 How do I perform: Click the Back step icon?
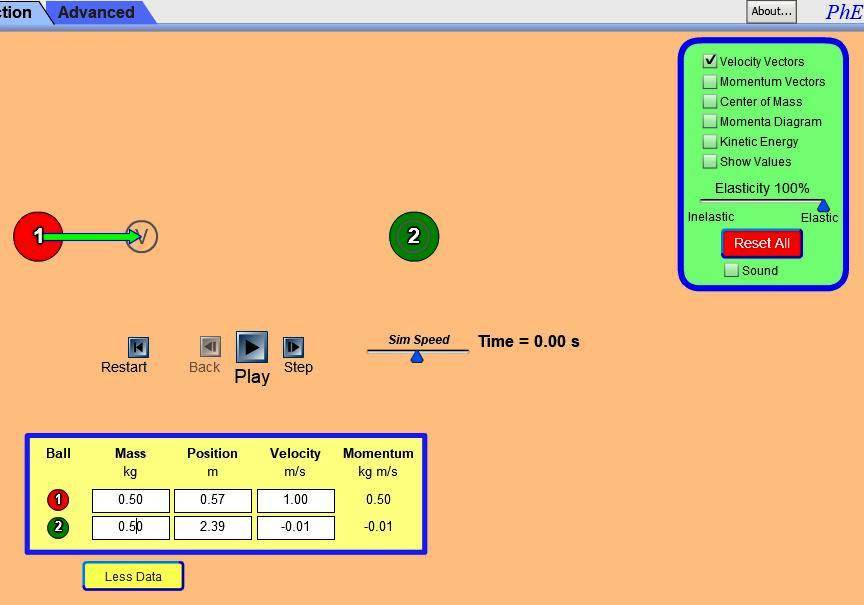click(x=210, y=347)
